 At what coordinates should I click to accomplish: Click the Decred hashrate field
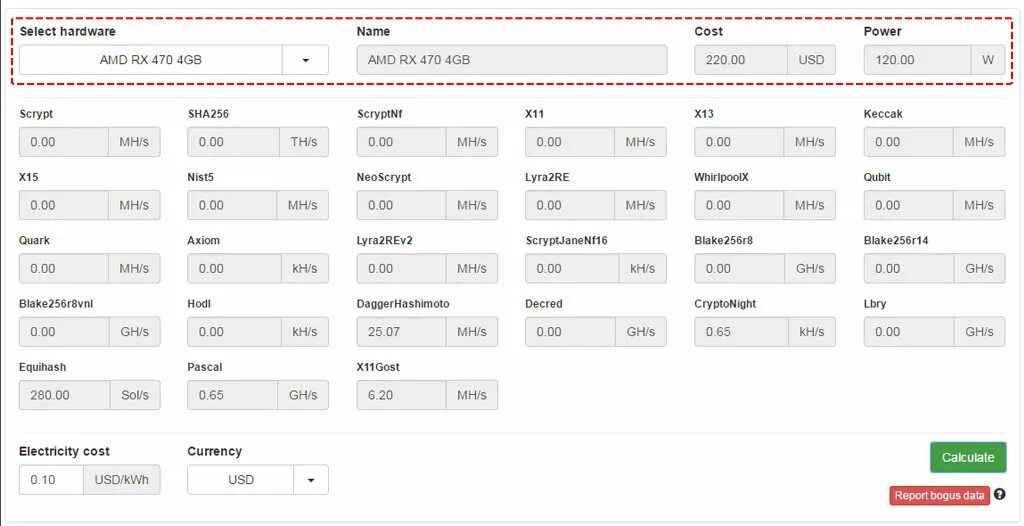click(x=570, y=332)
